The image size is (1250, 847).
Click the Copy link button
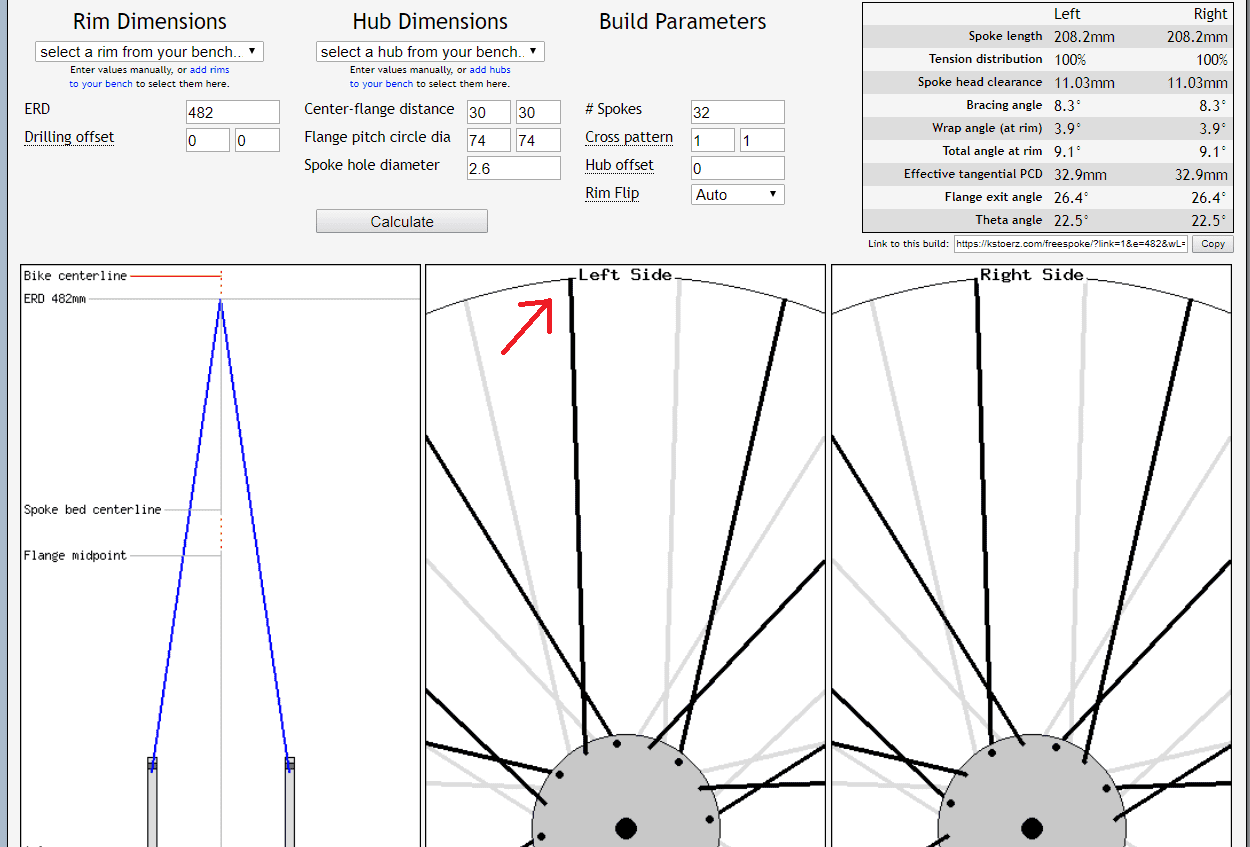point(1212,244)
